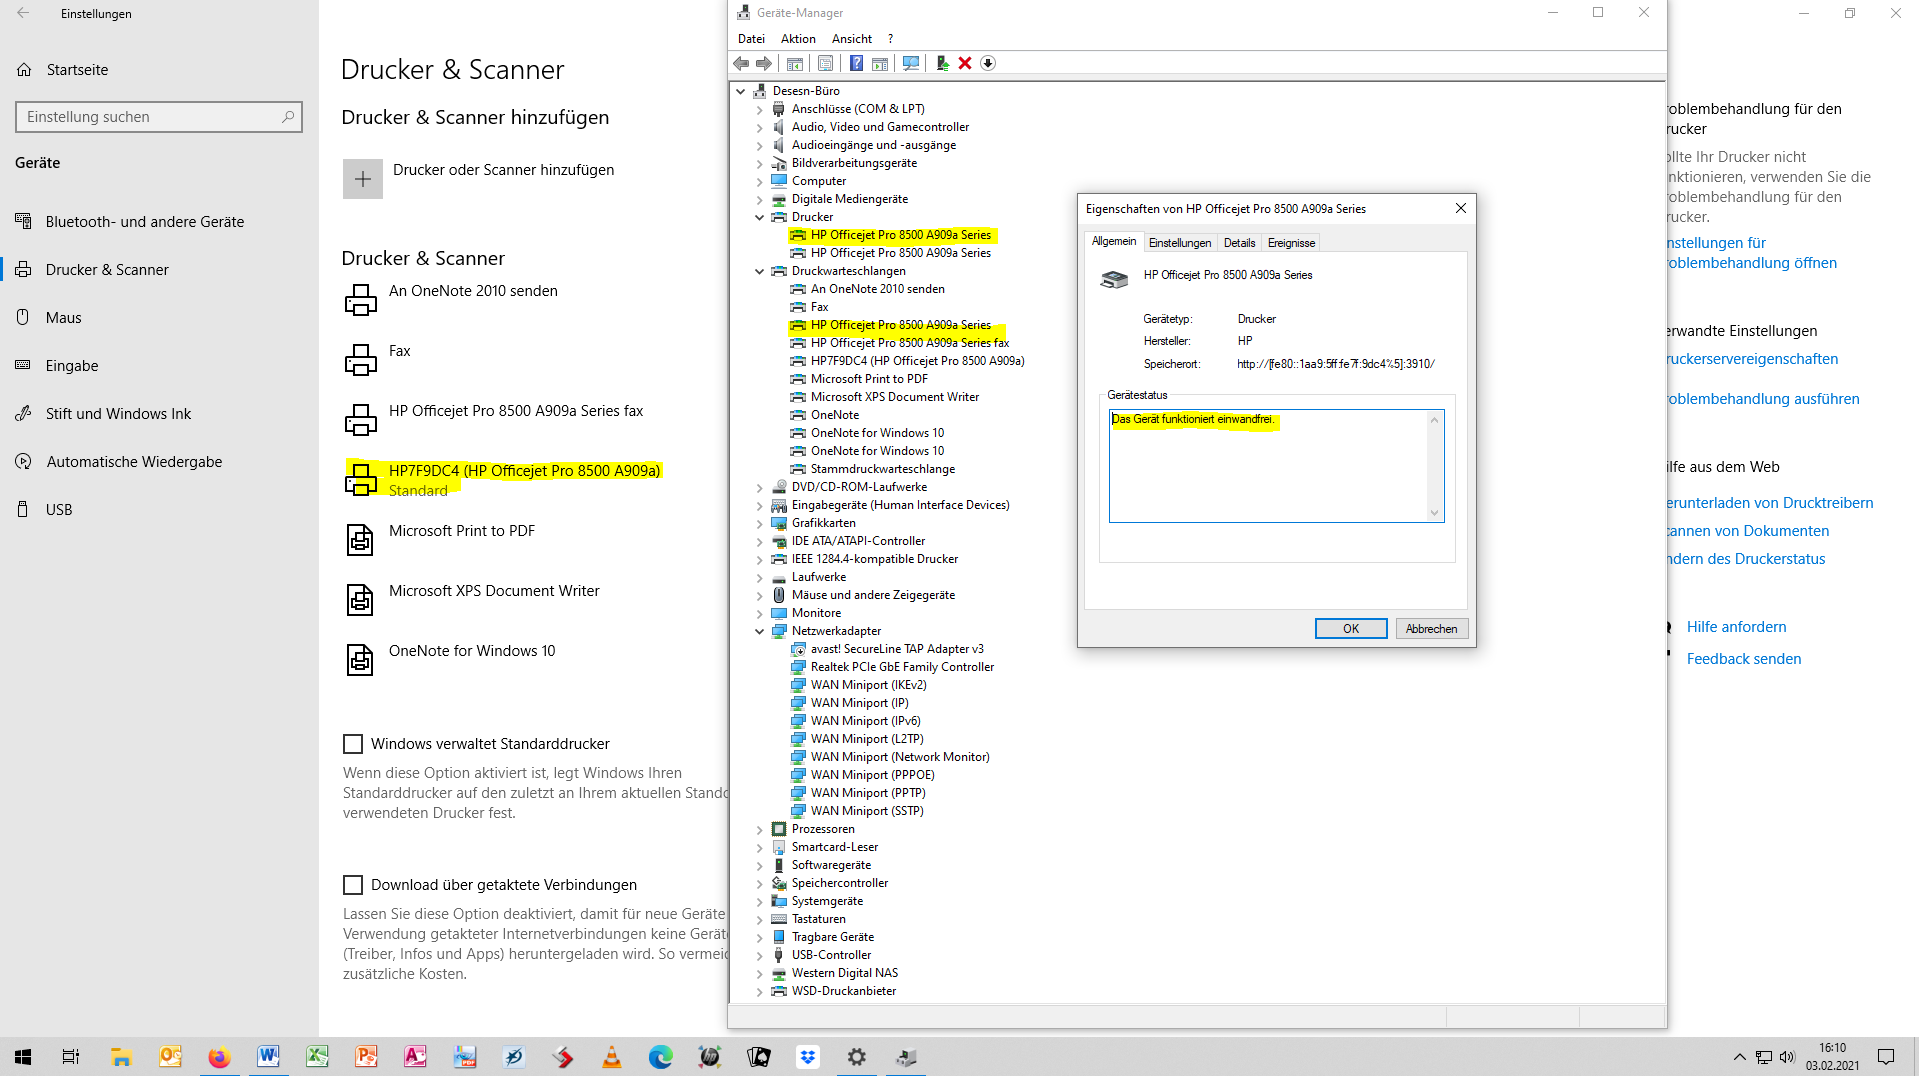The height and width of the screenshot is (1076, 1919).
Task: Open Bluetooth- und andere Geräte settings
Action: 144,222
